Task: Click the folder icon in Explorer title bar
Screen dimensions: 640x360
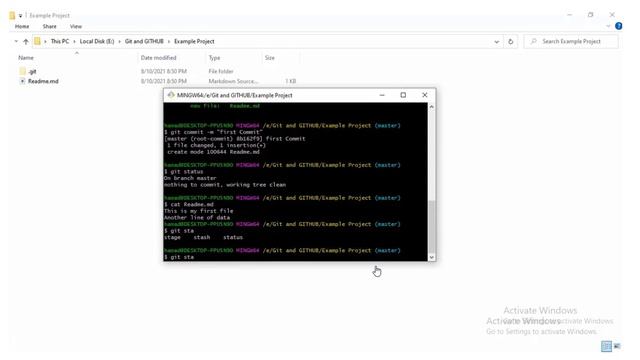Action: (x=12, y=16)
